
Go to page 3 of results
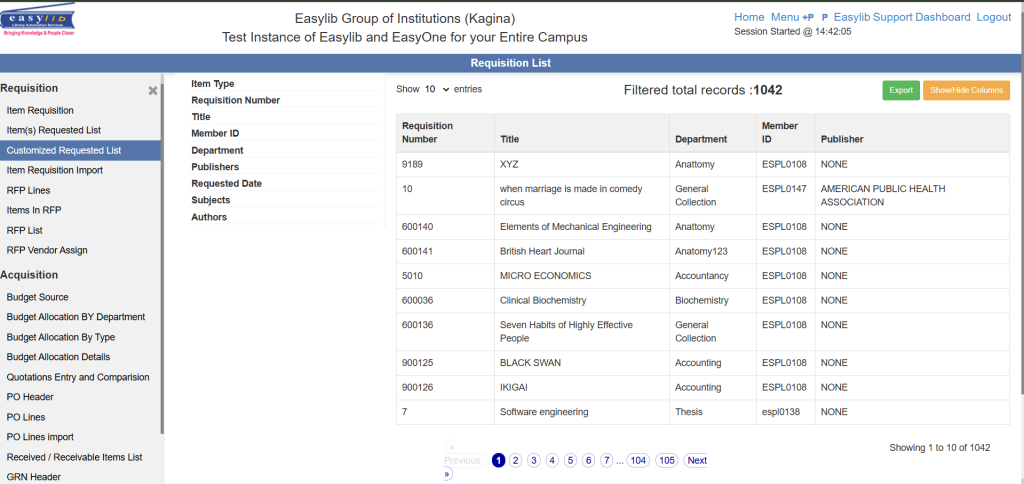534,461
